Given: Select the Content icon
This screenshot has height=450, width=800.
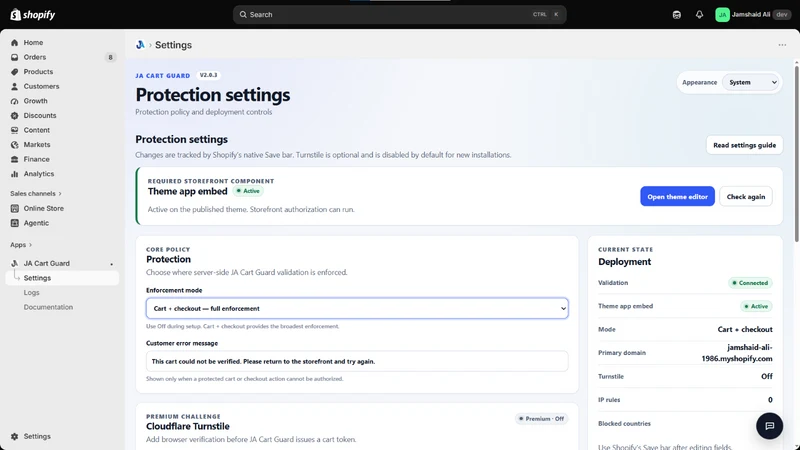Looking at the screenshot, I should [x=14, y=130].
